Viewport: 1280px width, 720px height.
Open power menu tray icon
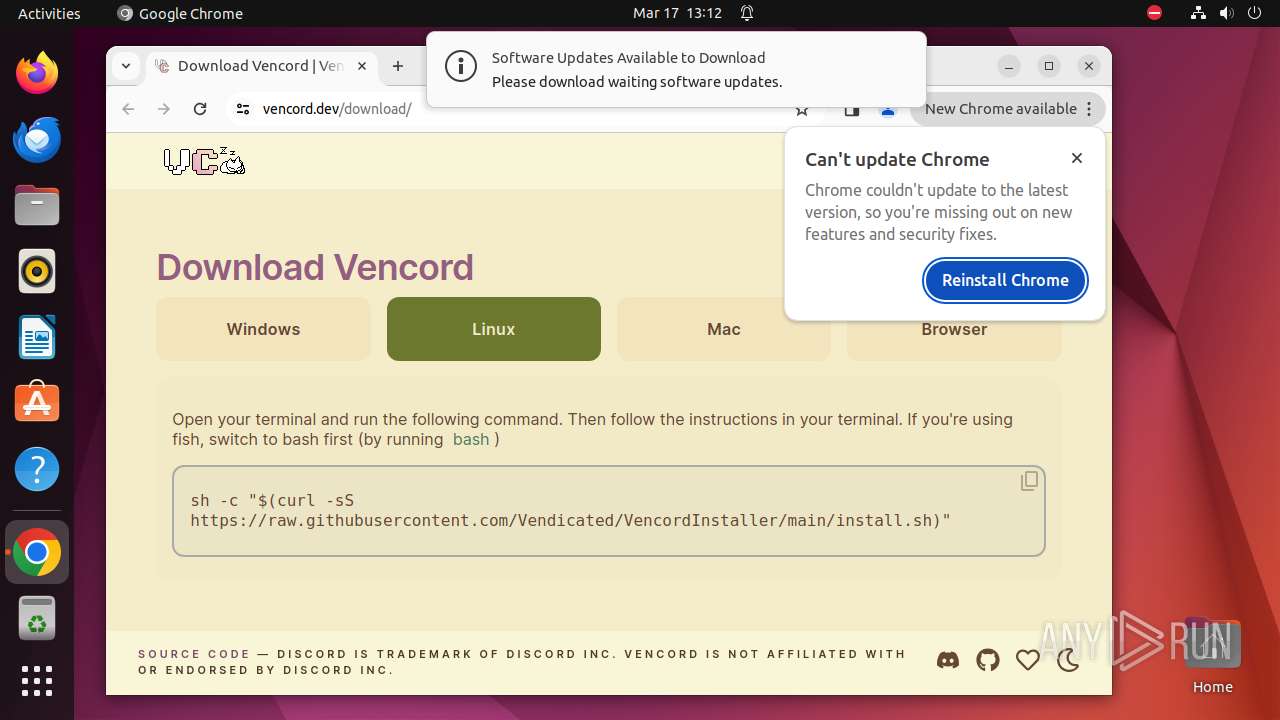[1254, 13]
